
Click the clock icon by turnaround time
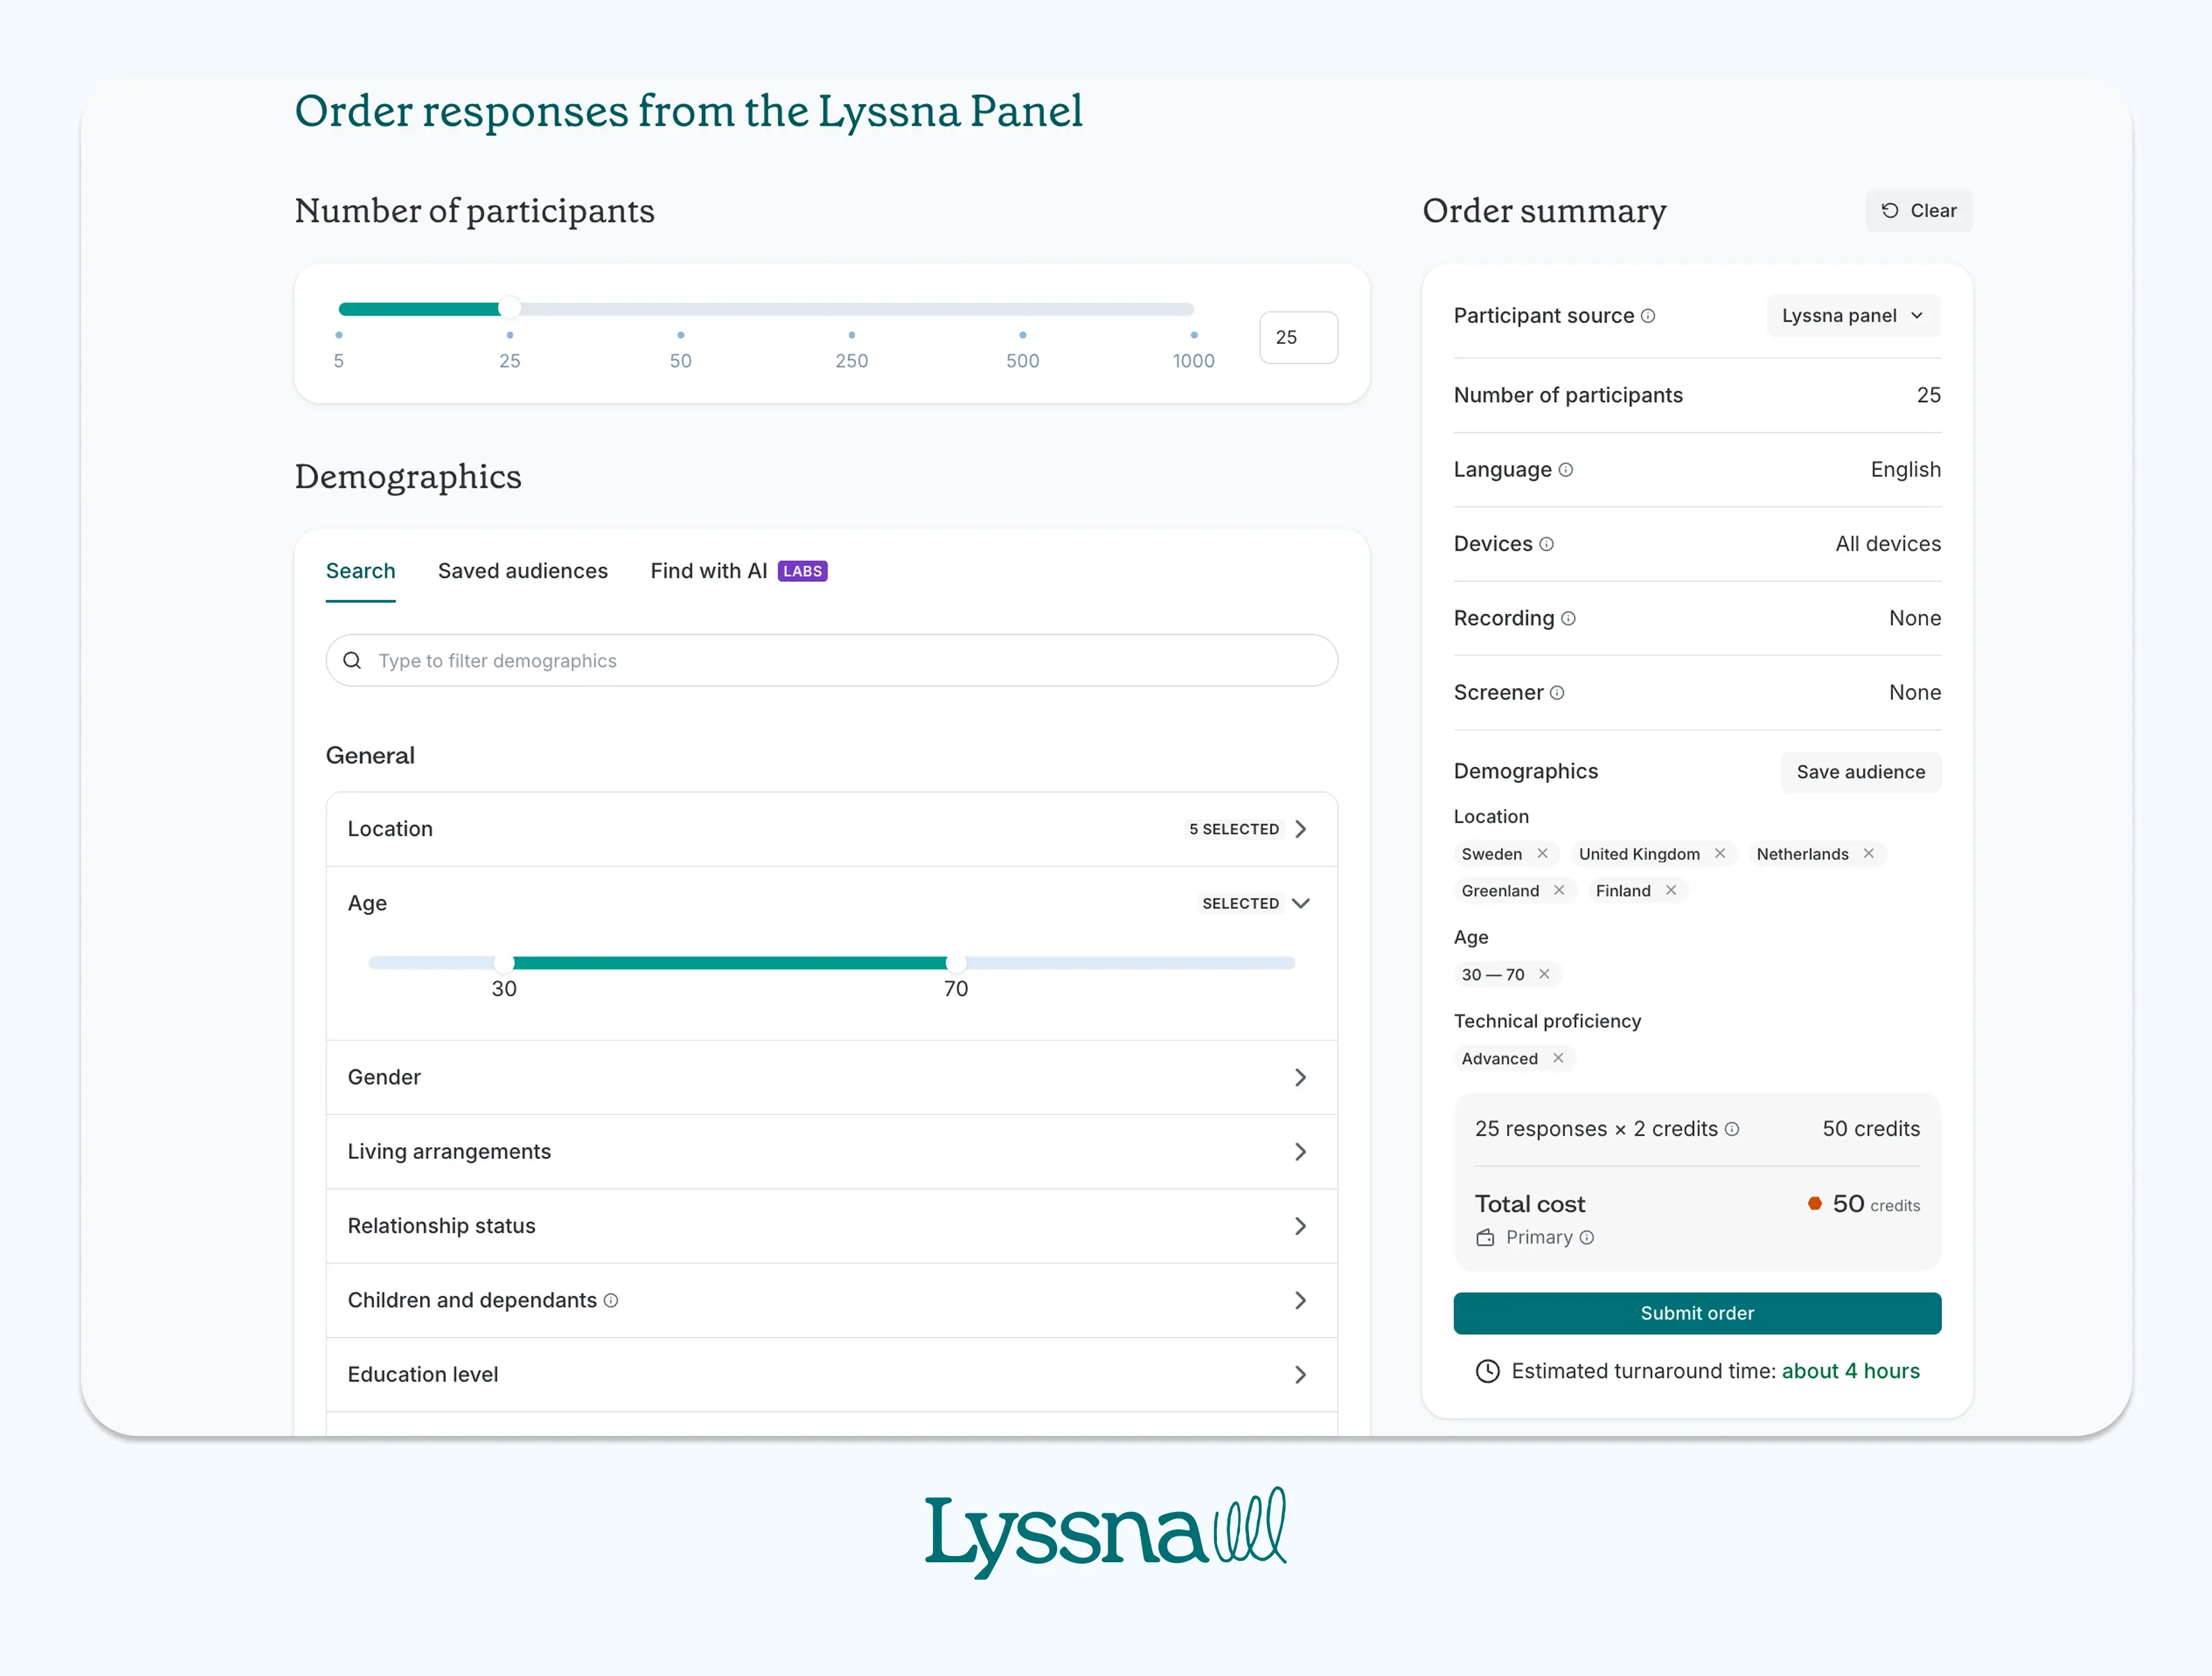[x=1488, y=1371]
